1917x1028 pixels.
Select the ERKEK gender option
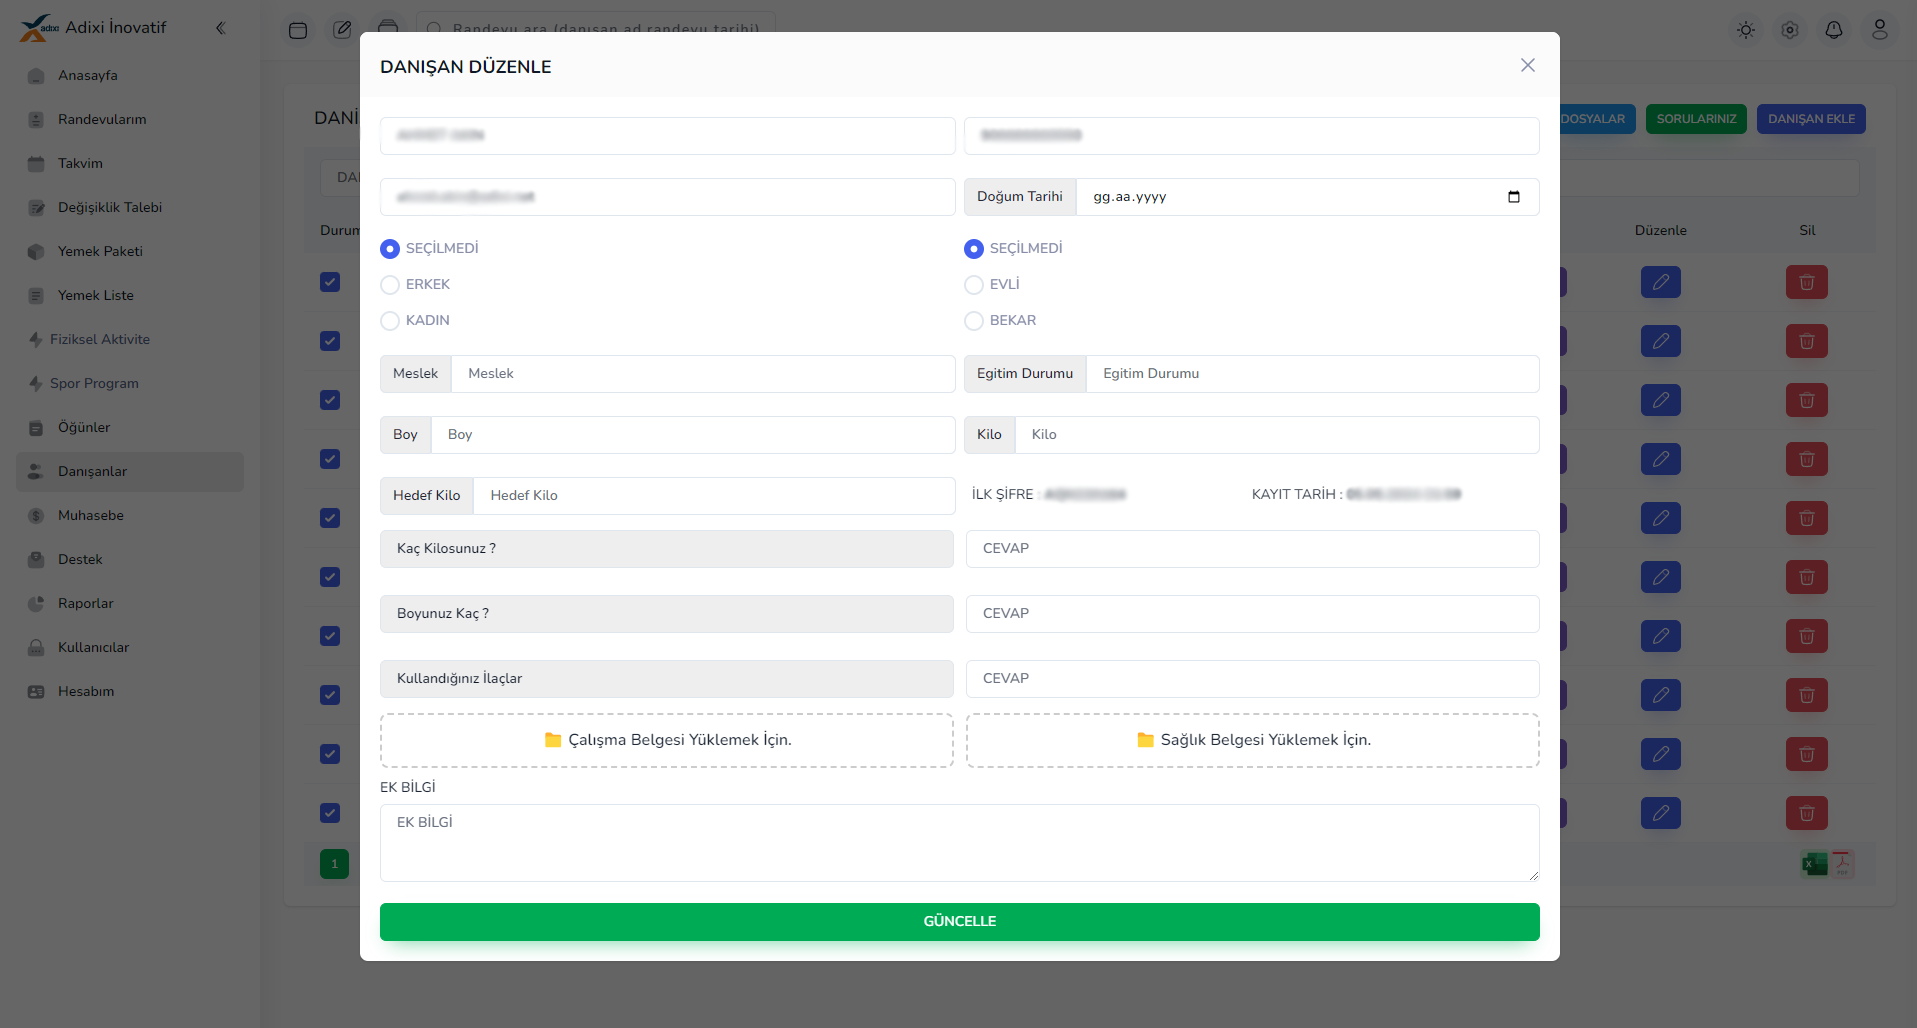click(x=390, y=285)
